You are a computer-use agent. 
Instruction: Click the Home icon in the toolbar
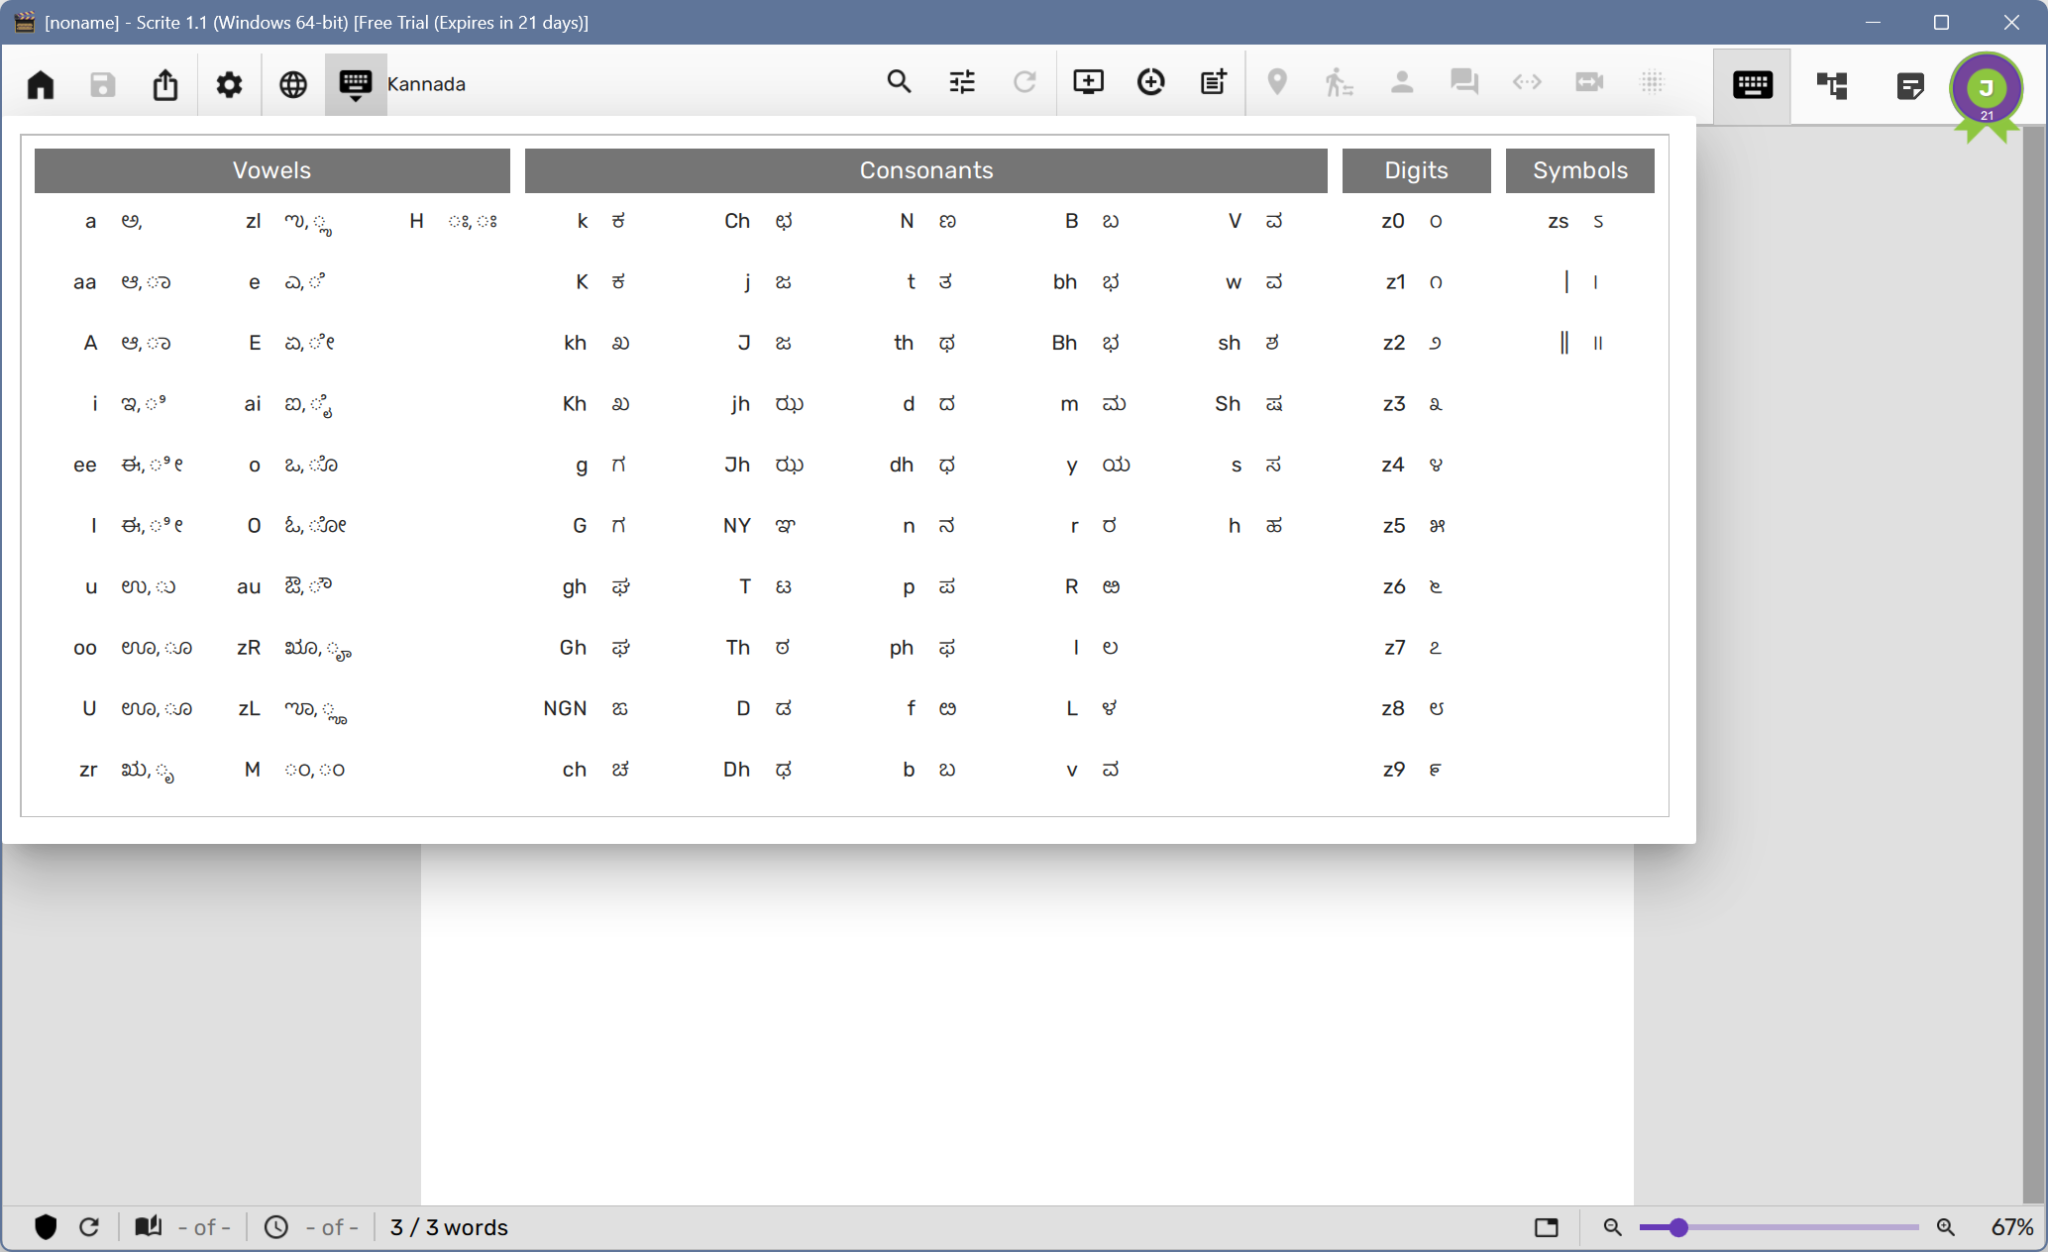pyautogui.click(x=40, y=84)
